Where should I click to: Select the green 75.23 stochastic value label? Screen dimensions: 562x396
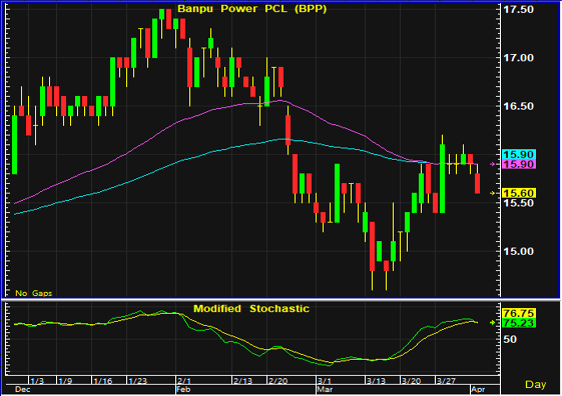click(519, 323)
